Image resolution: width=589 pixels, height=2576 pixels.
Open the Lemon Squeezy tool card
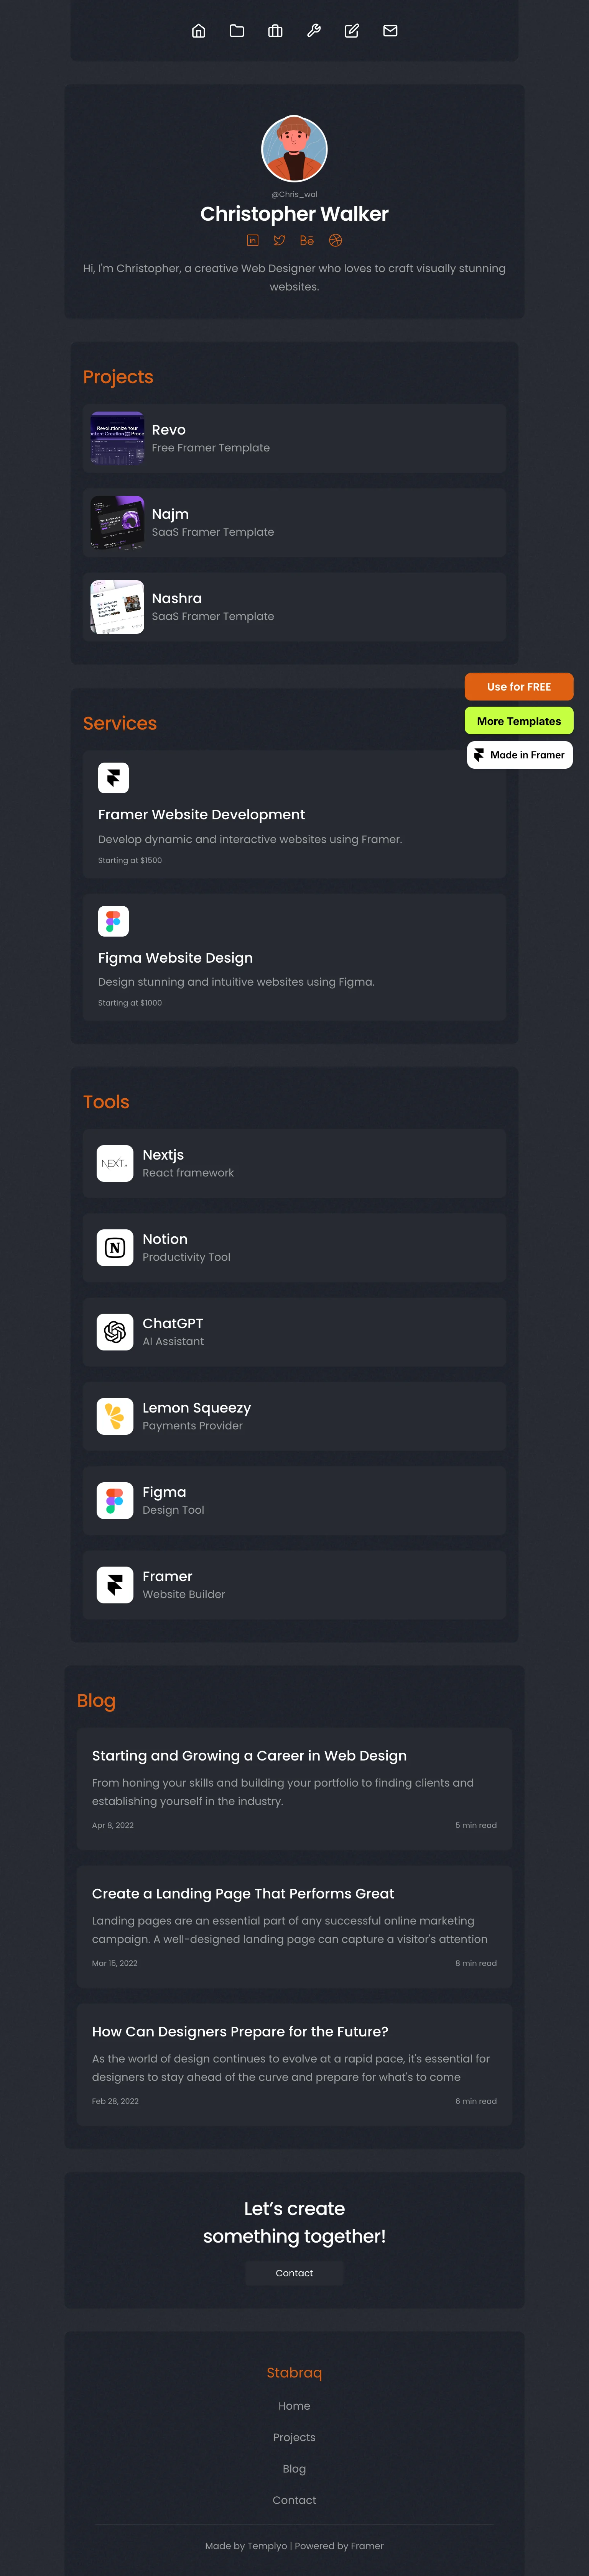[294, 1416]
